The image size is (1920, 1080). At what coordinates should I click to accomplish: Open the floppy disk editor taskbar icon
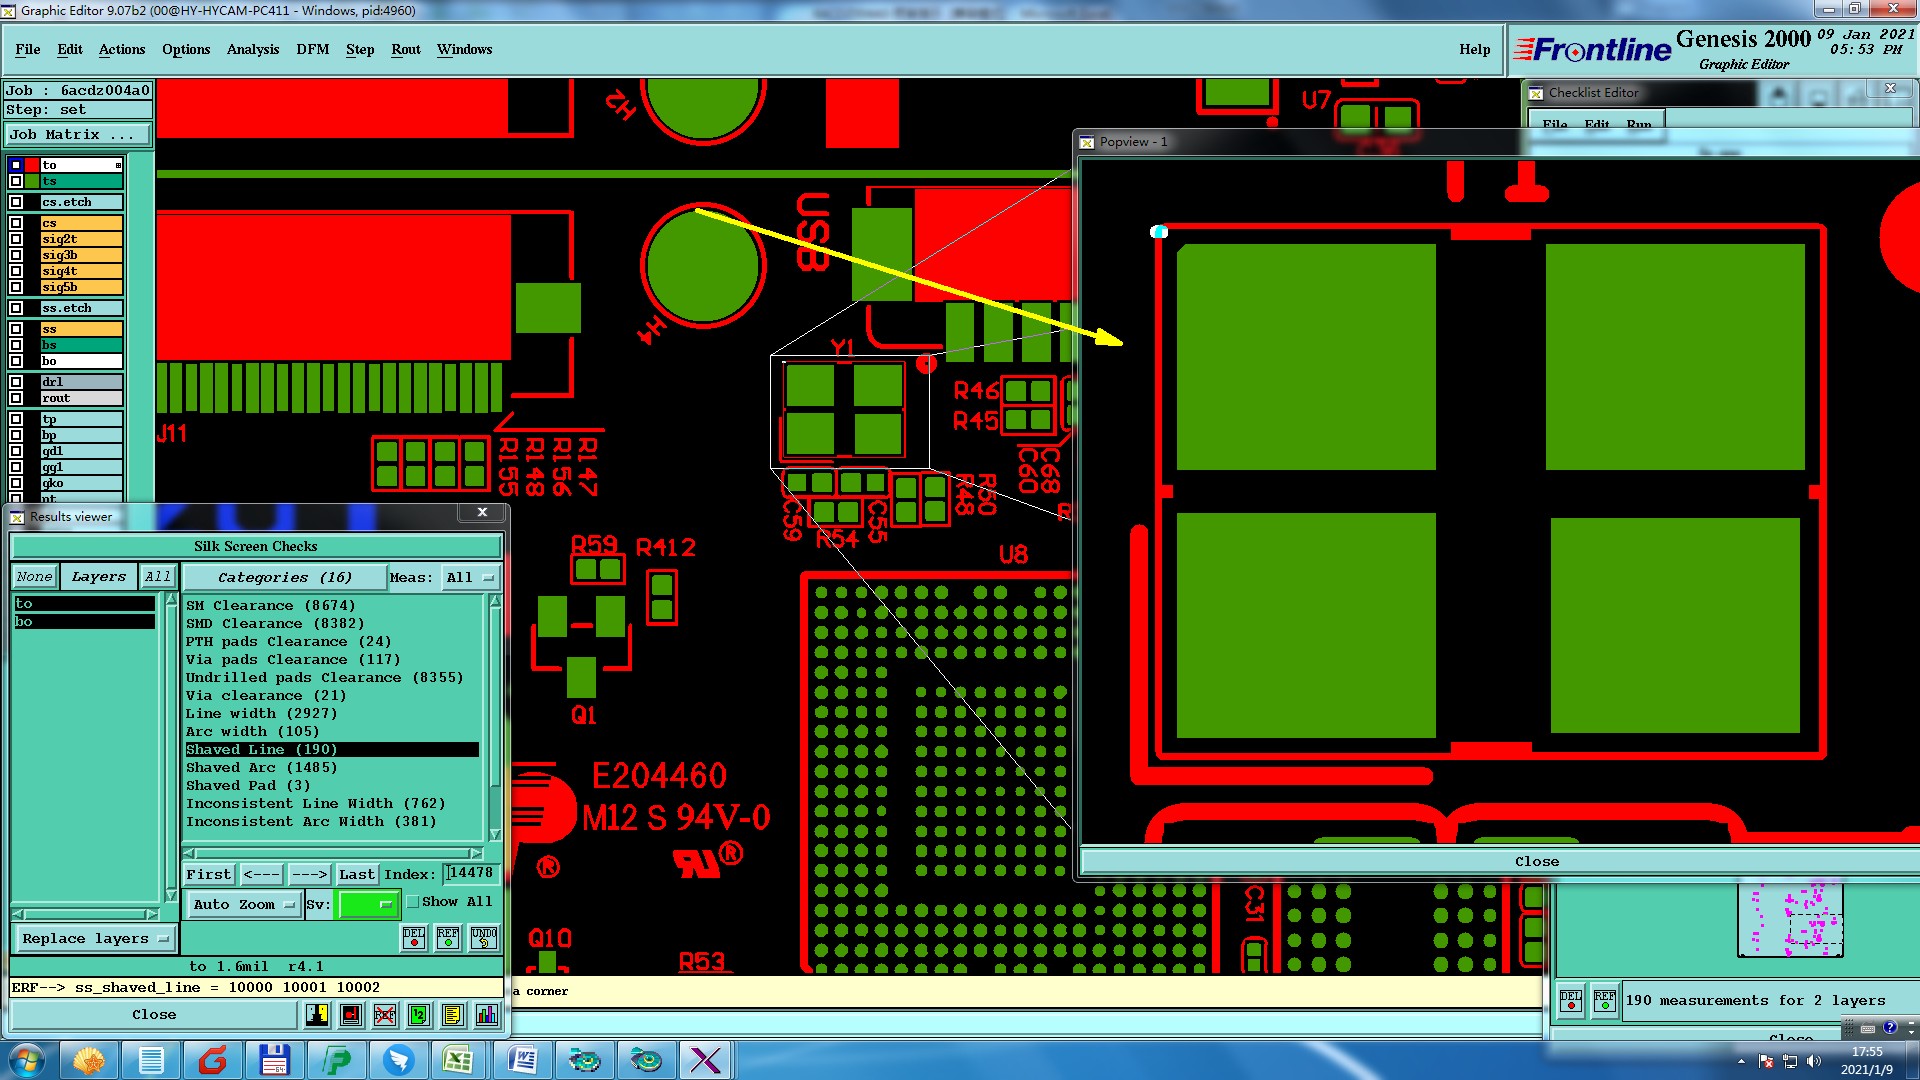point(275,1060)
